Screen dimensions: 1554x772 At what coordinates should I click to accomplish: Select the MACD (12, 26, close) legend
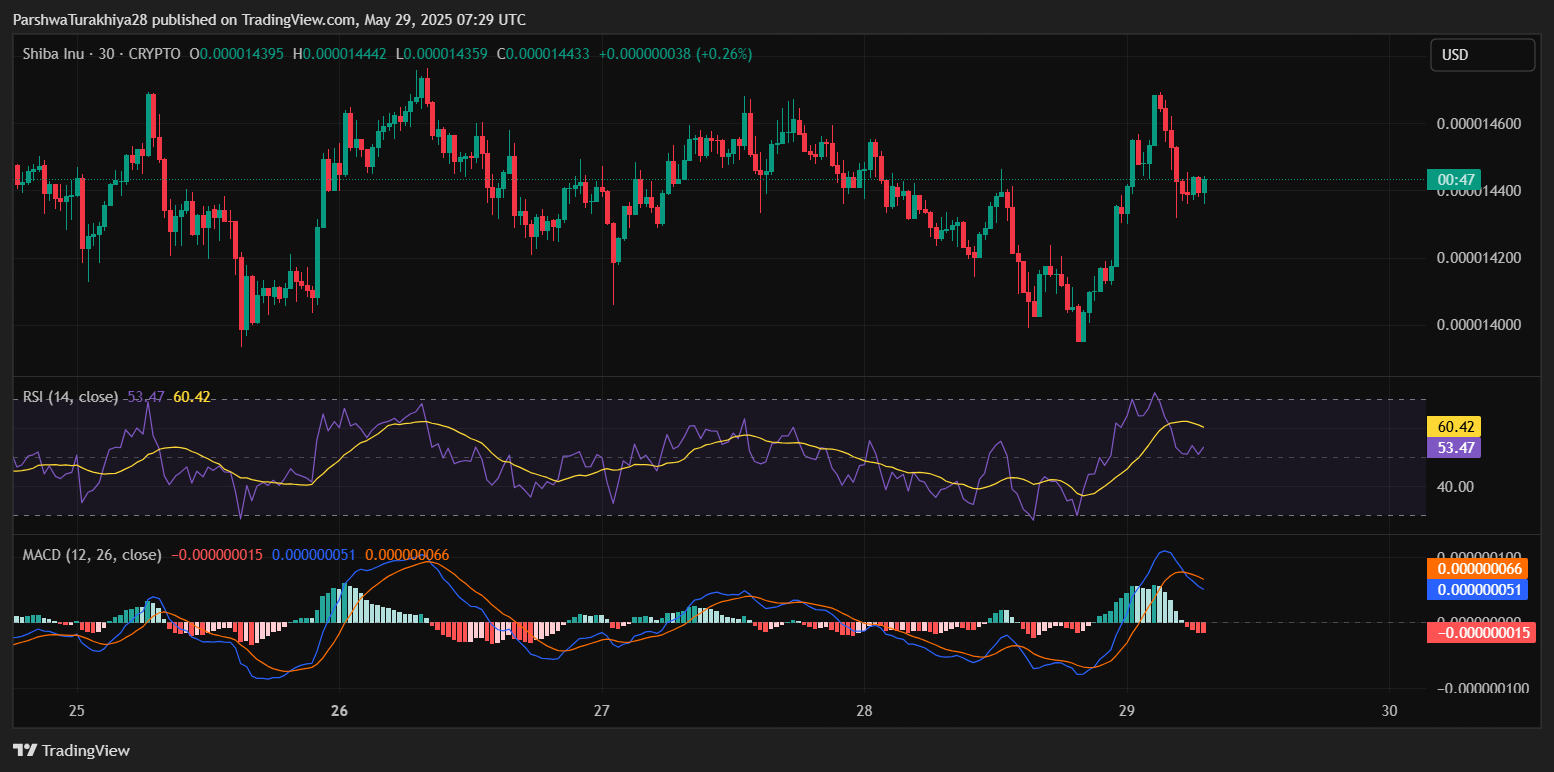coord(92,554)
